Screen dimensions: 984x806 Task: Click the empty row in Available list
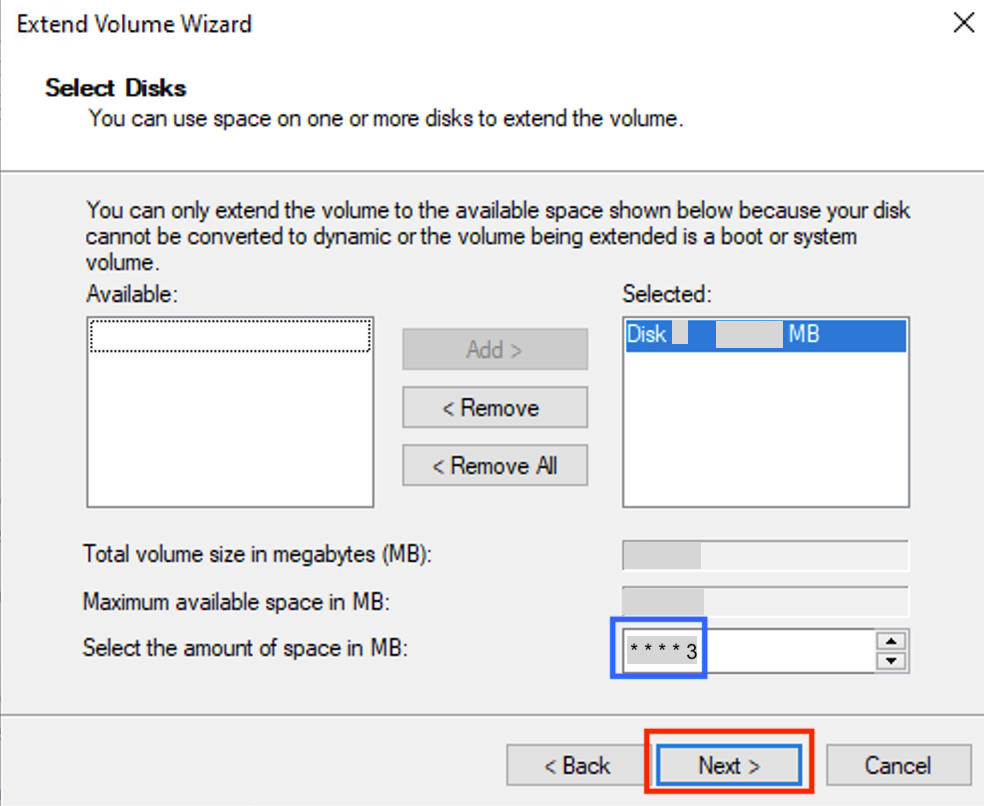pyautogui.click(x=230, y=336)
